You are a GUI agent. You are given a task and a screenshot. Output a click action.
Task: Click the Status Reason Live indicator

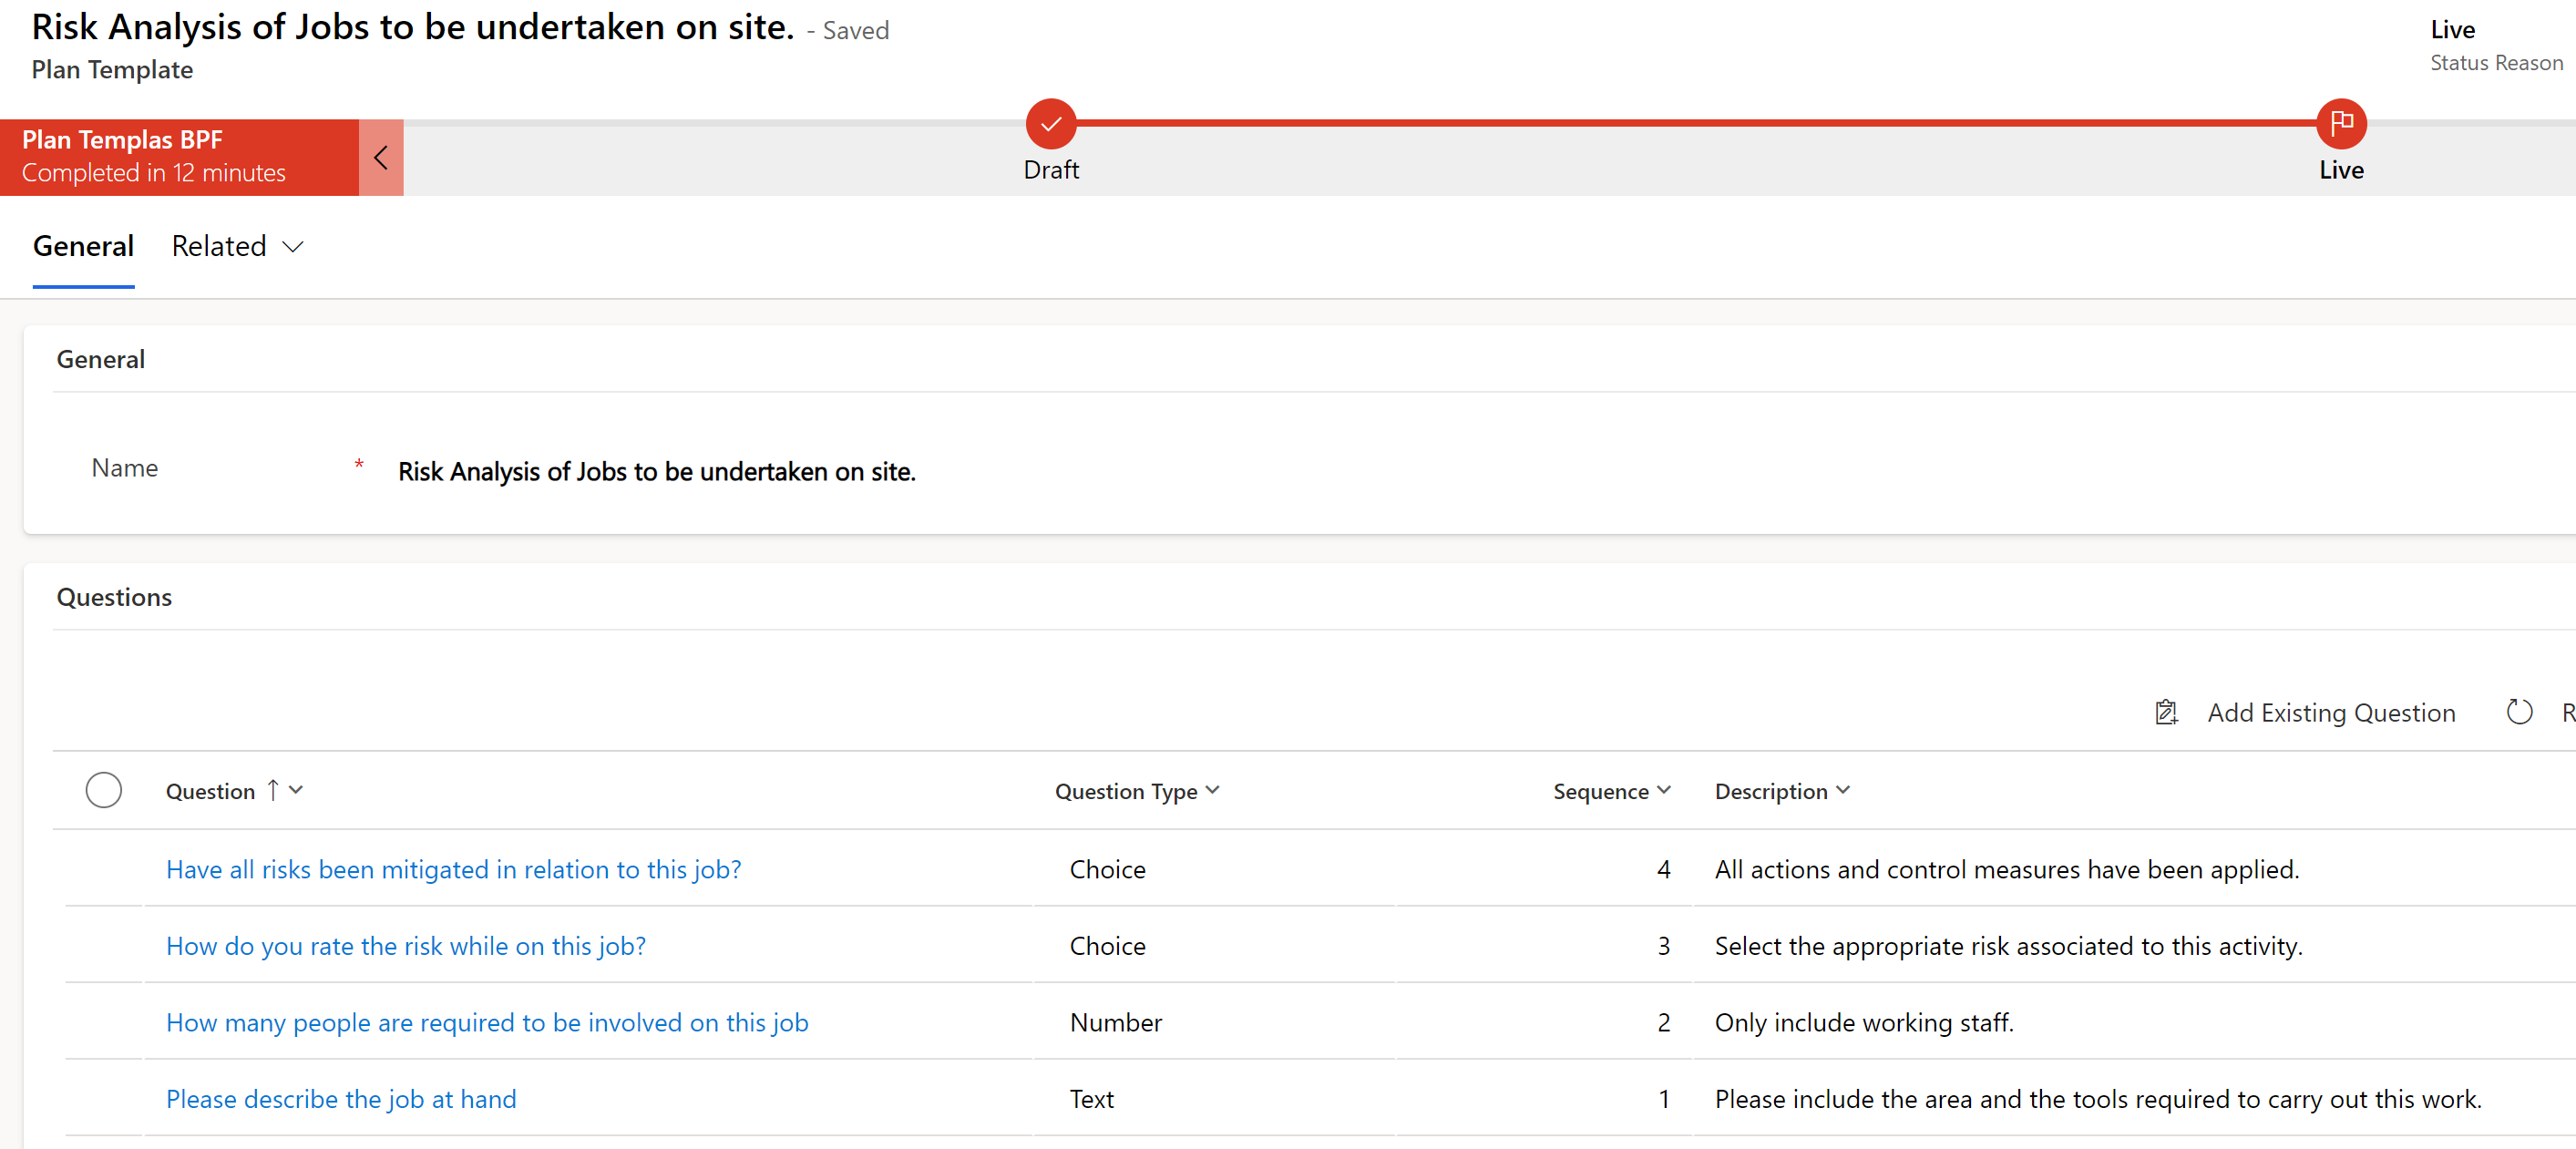(x=2452, y=30)
